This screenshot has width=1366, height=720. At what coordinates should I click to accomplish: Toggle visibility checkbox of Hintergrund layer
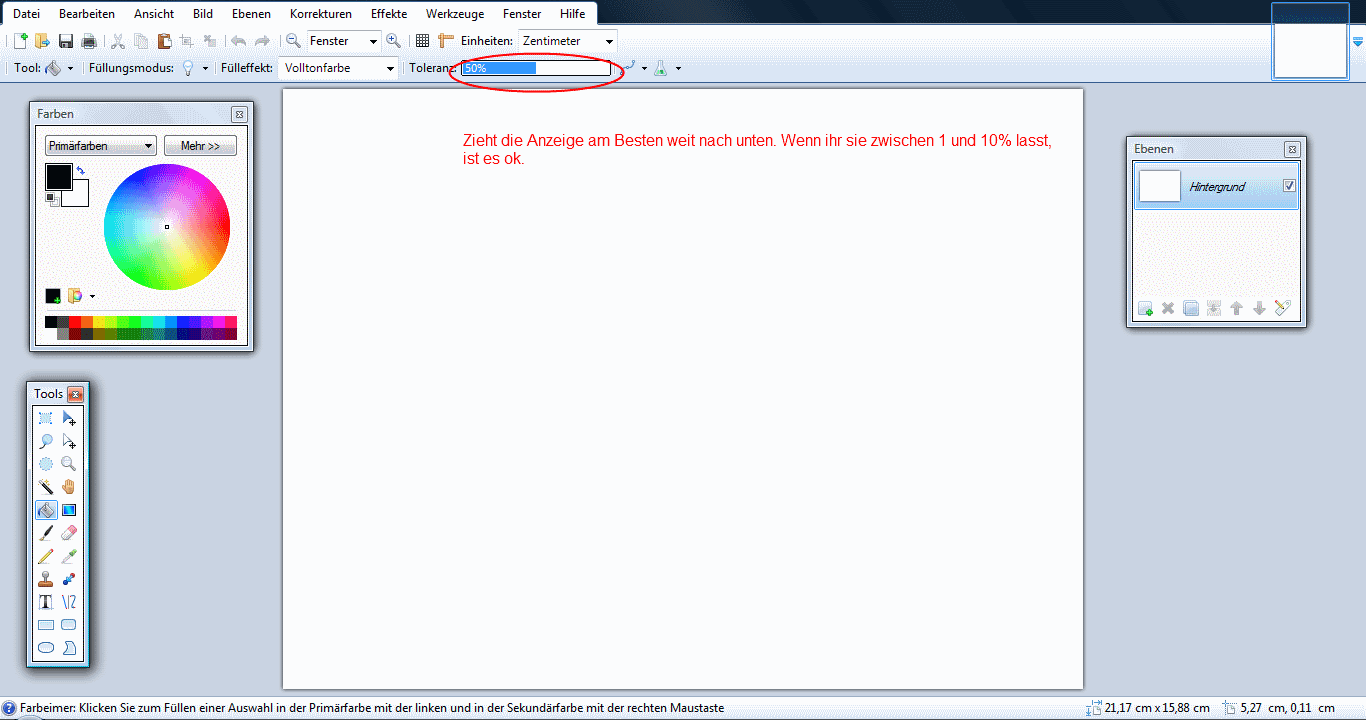click(x=1289, y=186)
